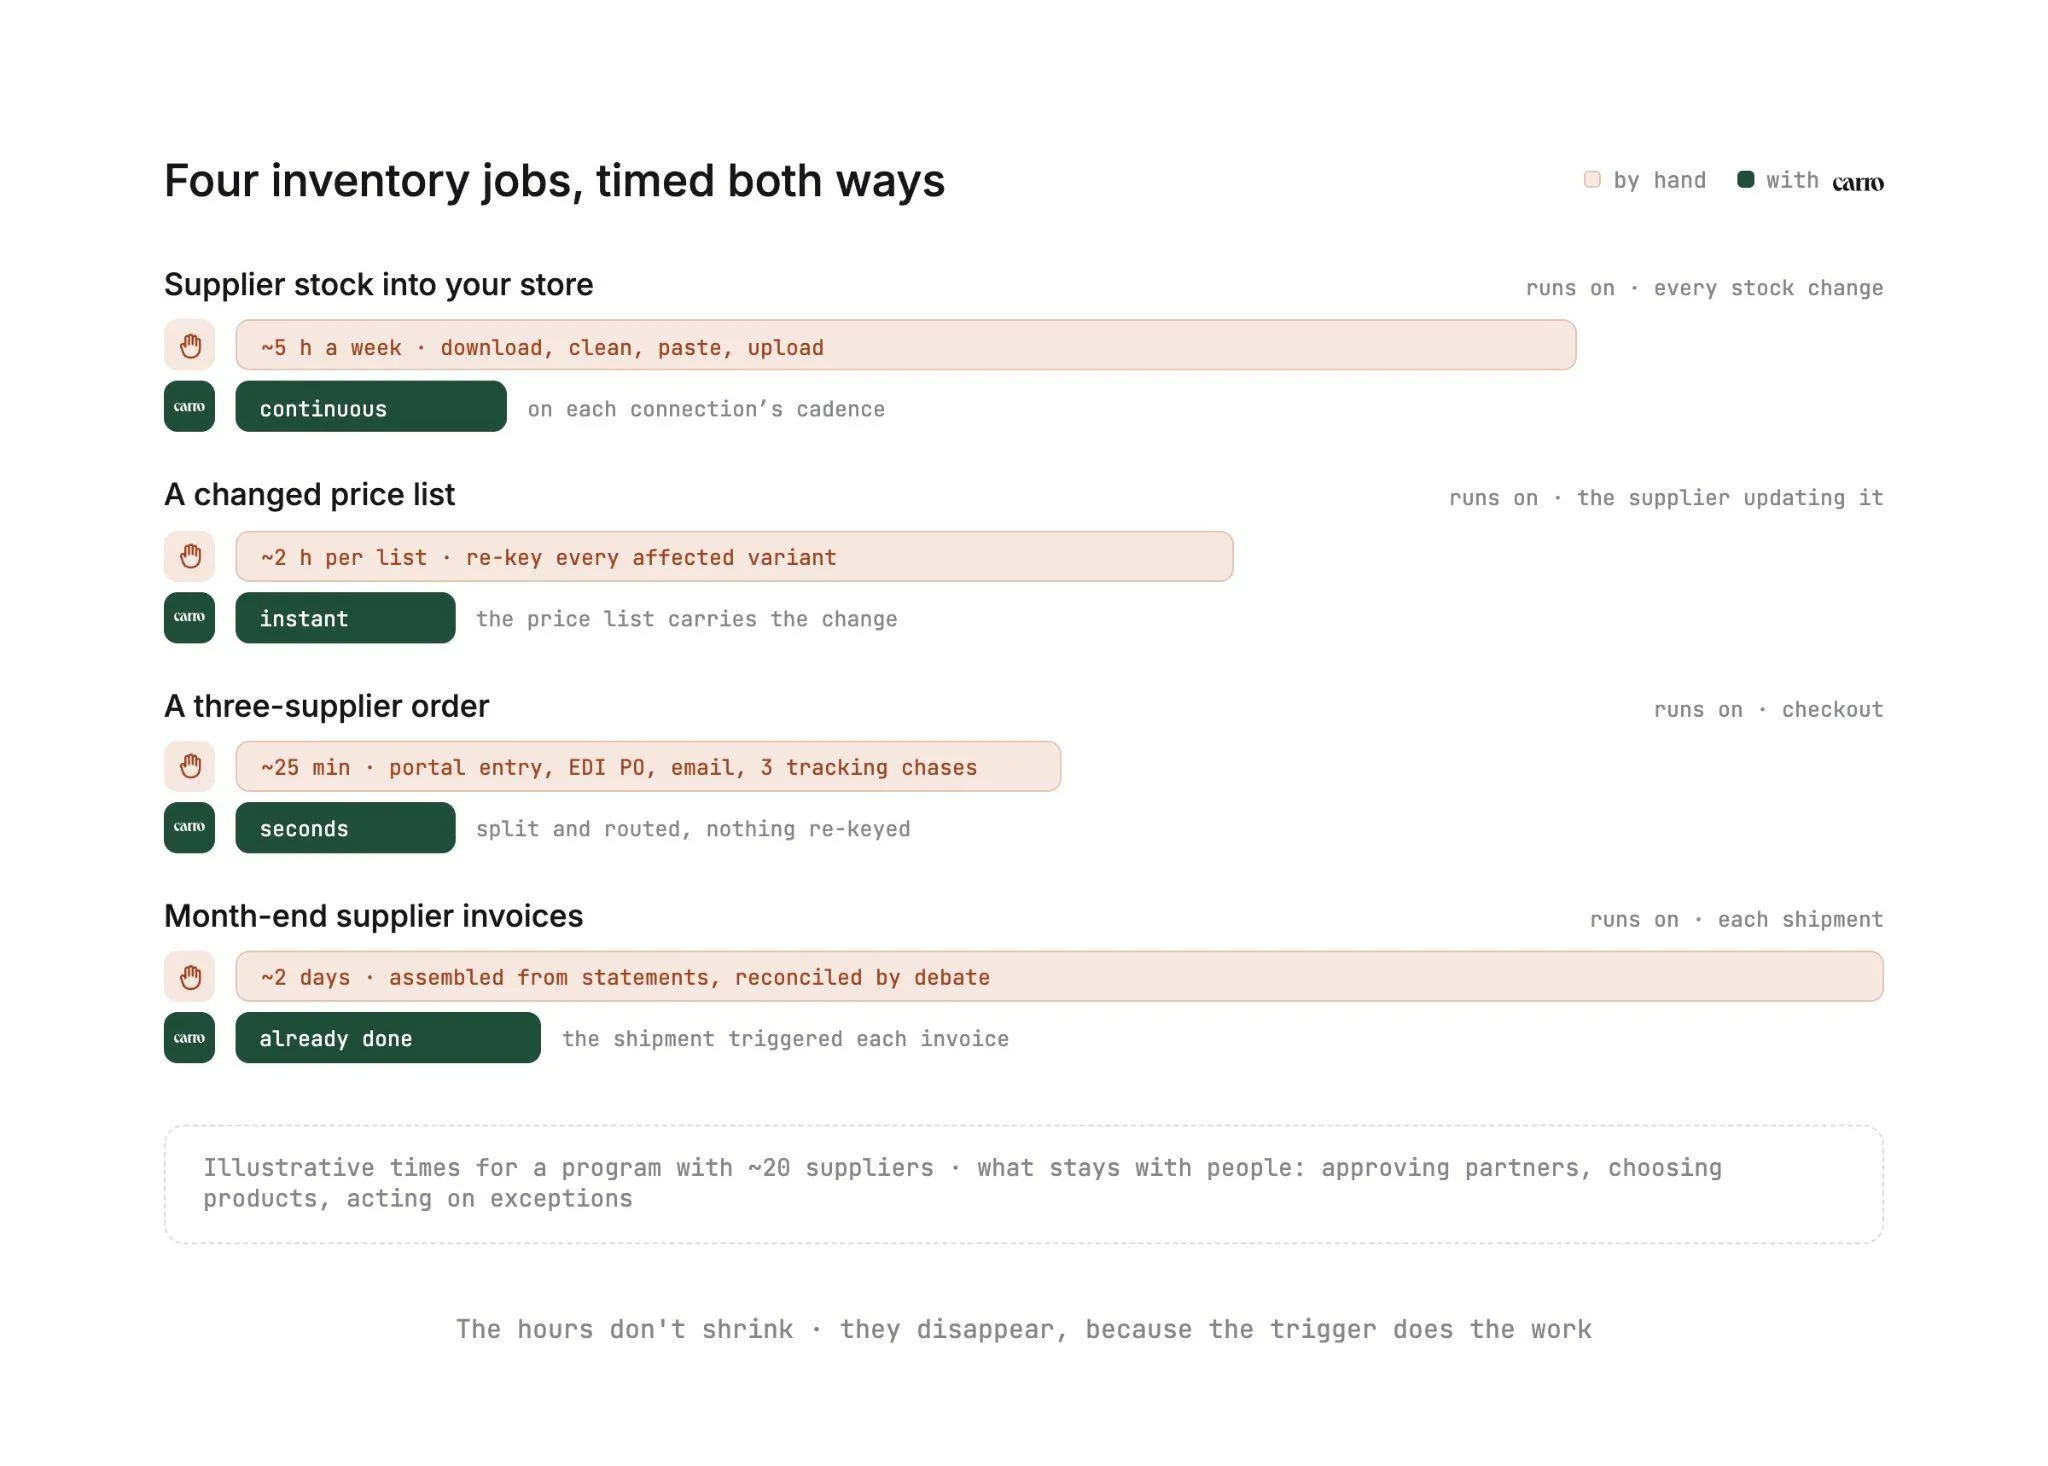Click the carro logo in the legend
Screen dimensions: 2048x1466
[x=1858, y=182]
